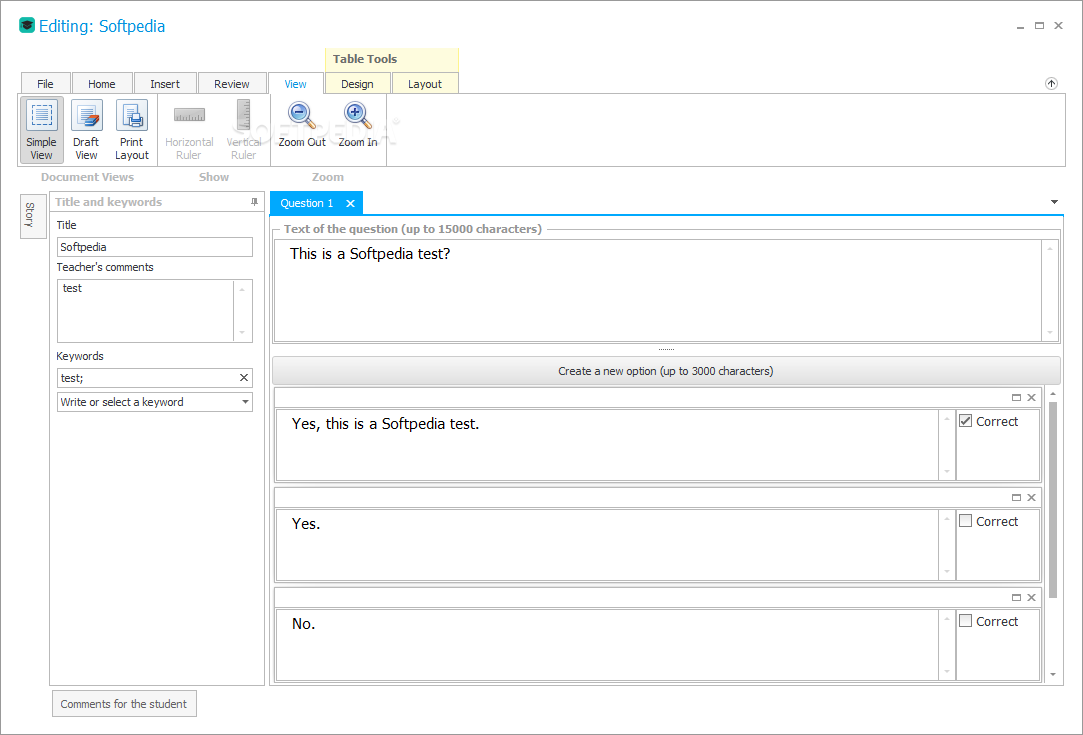Clear the keywords field with the X
The image size is (1083, 735).
coord(244,378)
